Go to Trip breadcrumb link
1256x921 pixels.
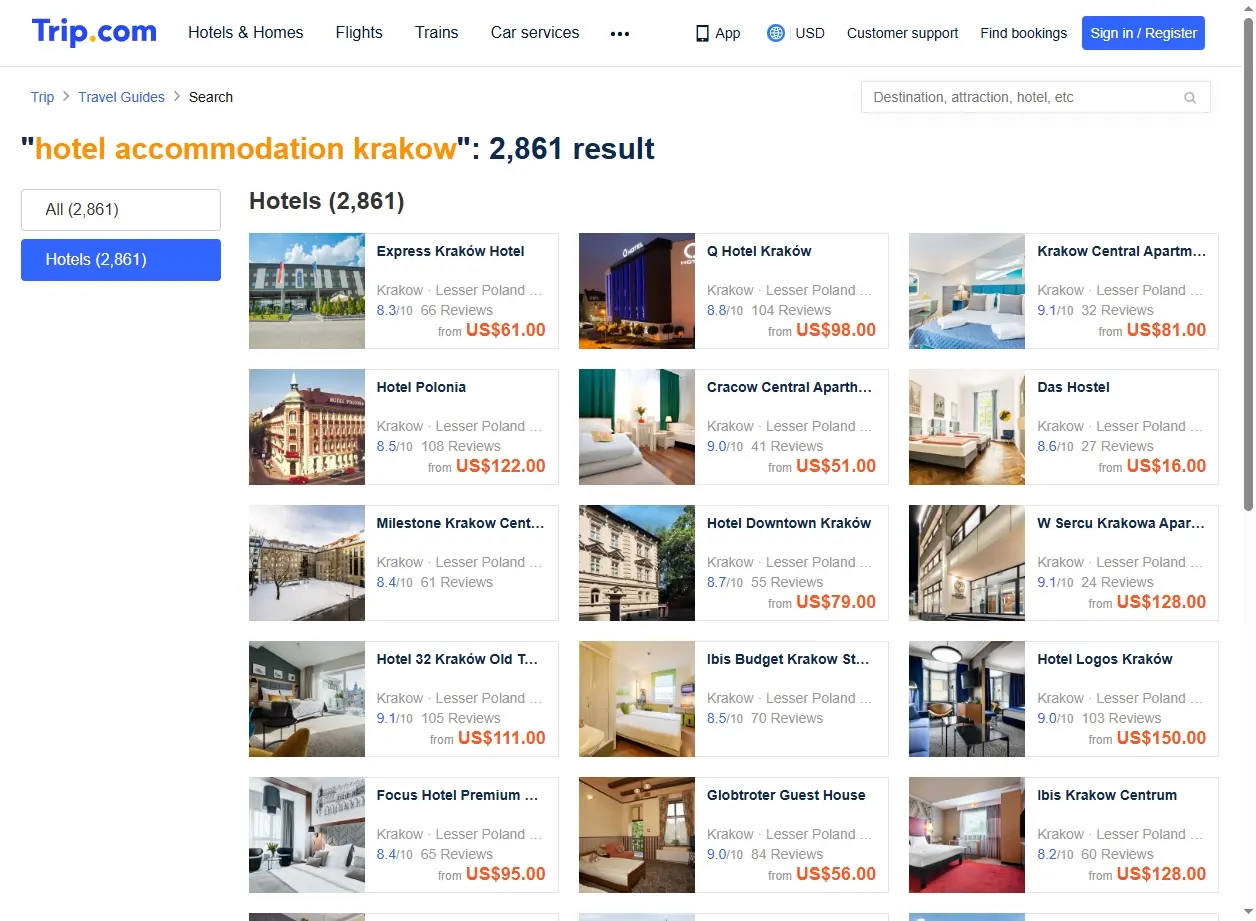click(42, 97)
